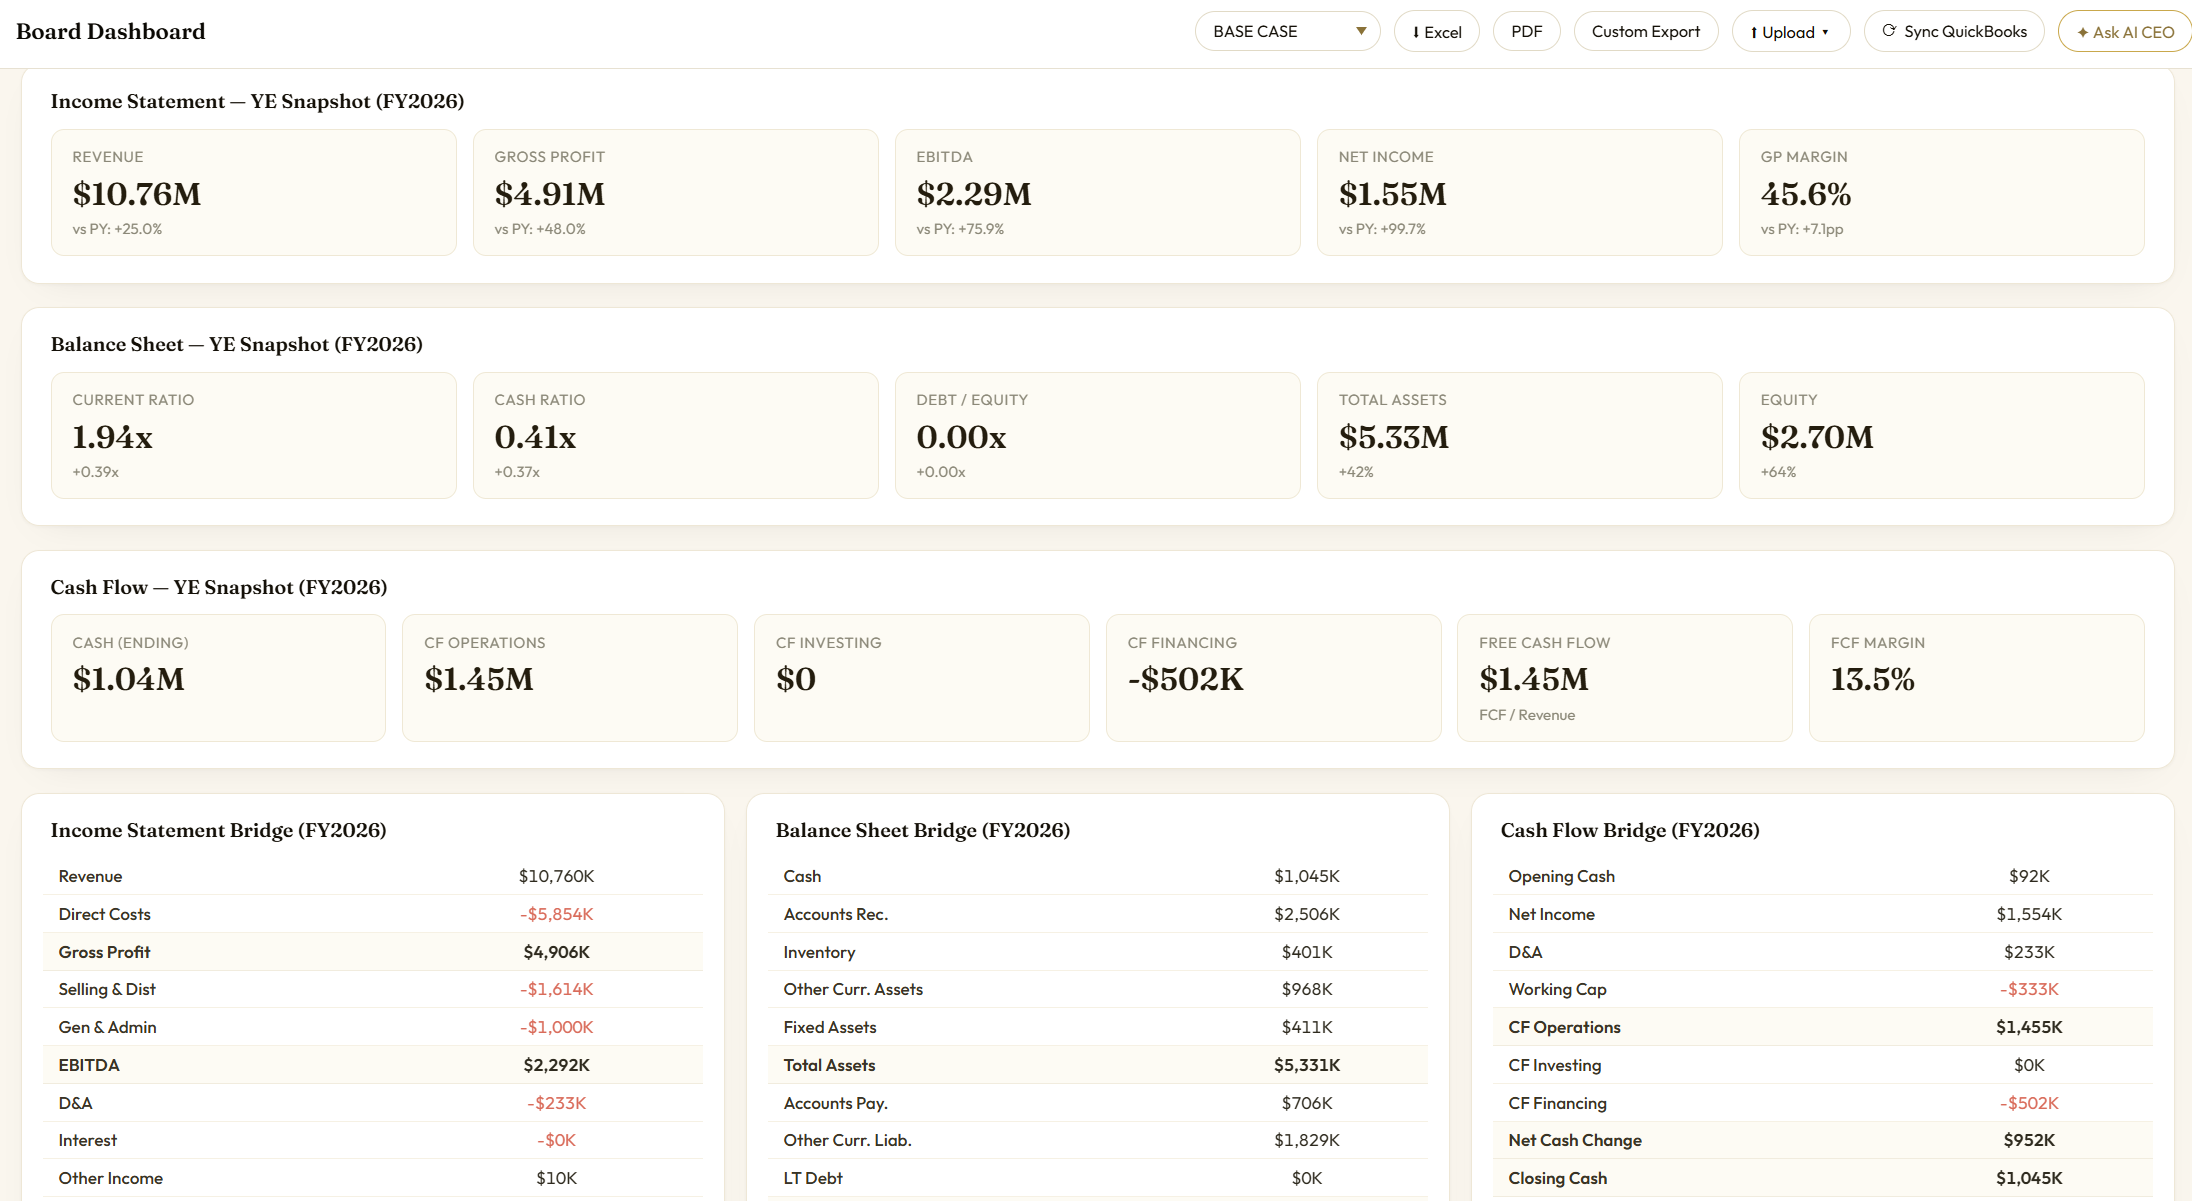
Task: Click the Selling & Dist row label
Action: [x=107, y=989]
